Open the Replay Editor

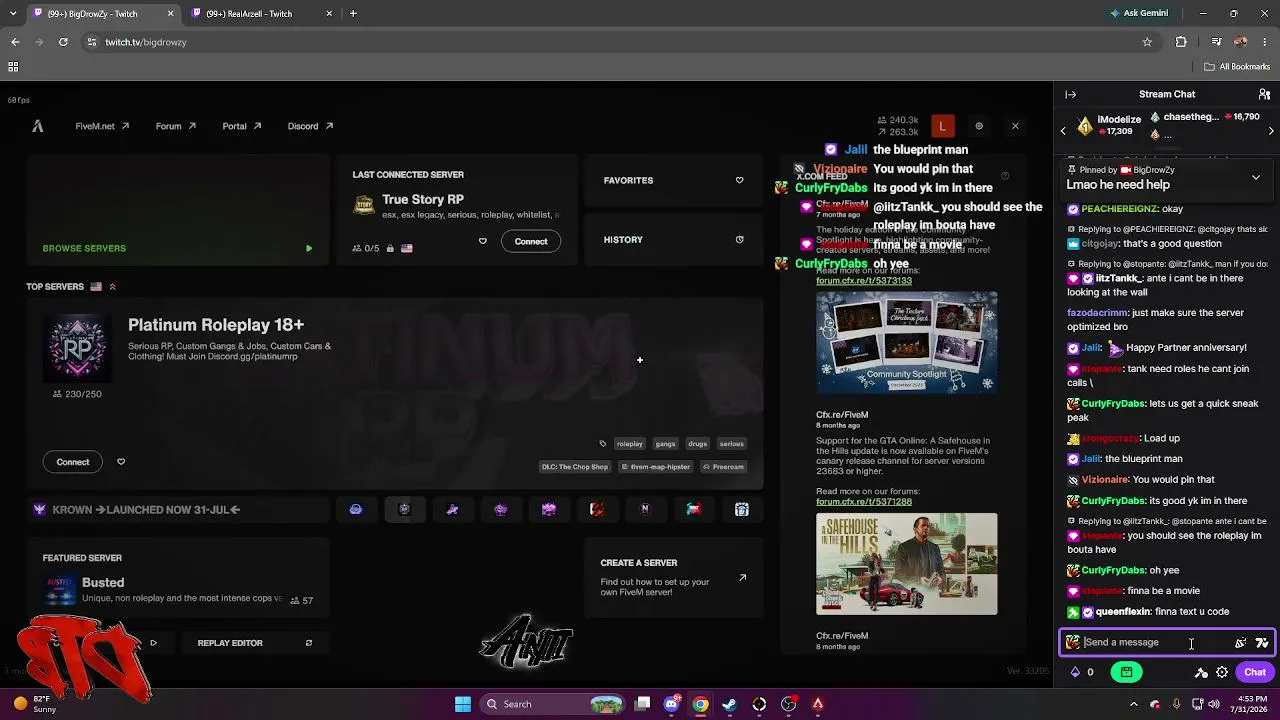point(255,643)
